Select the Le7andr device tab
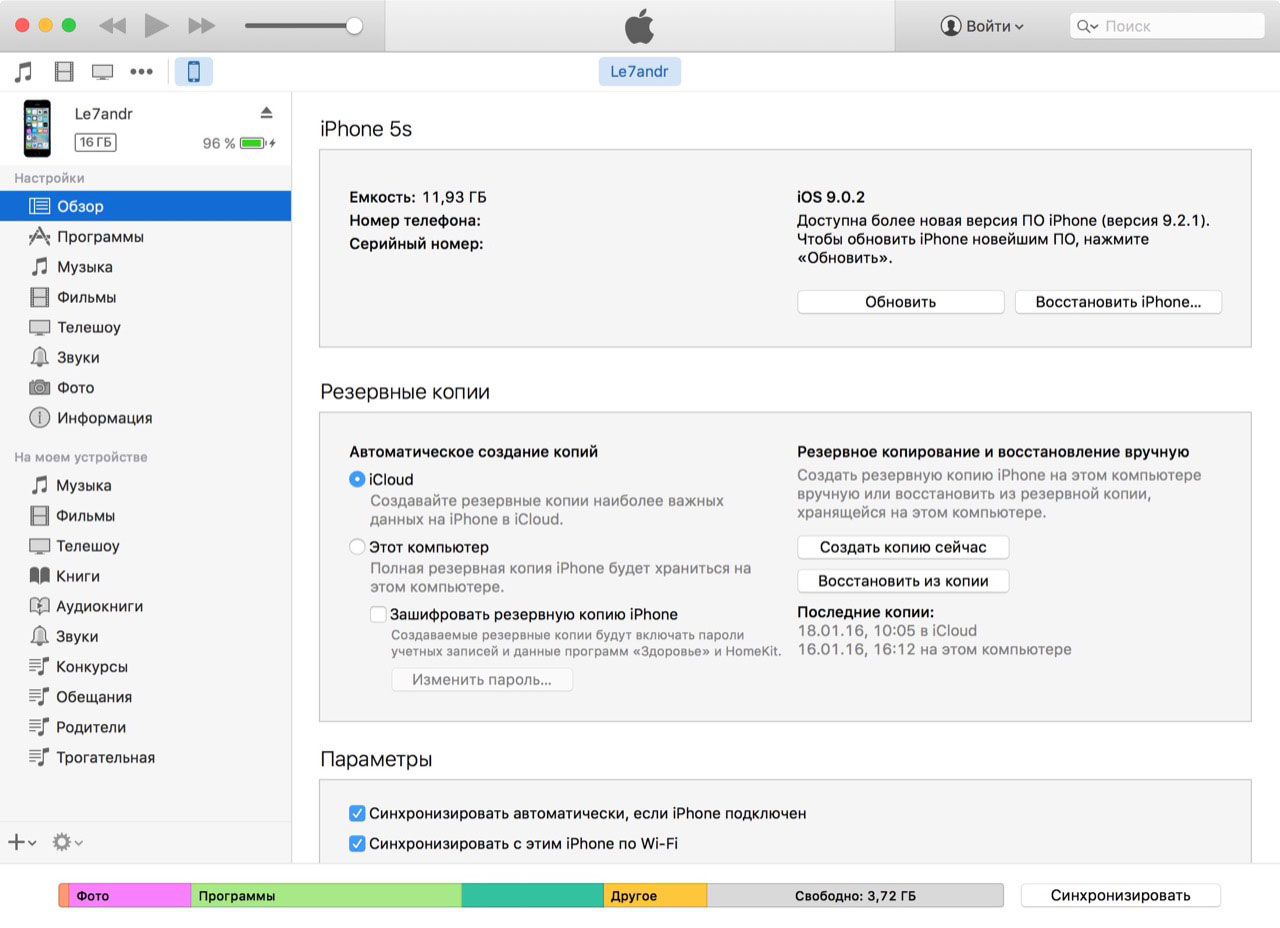The image size is (1280, 928). 640,72
